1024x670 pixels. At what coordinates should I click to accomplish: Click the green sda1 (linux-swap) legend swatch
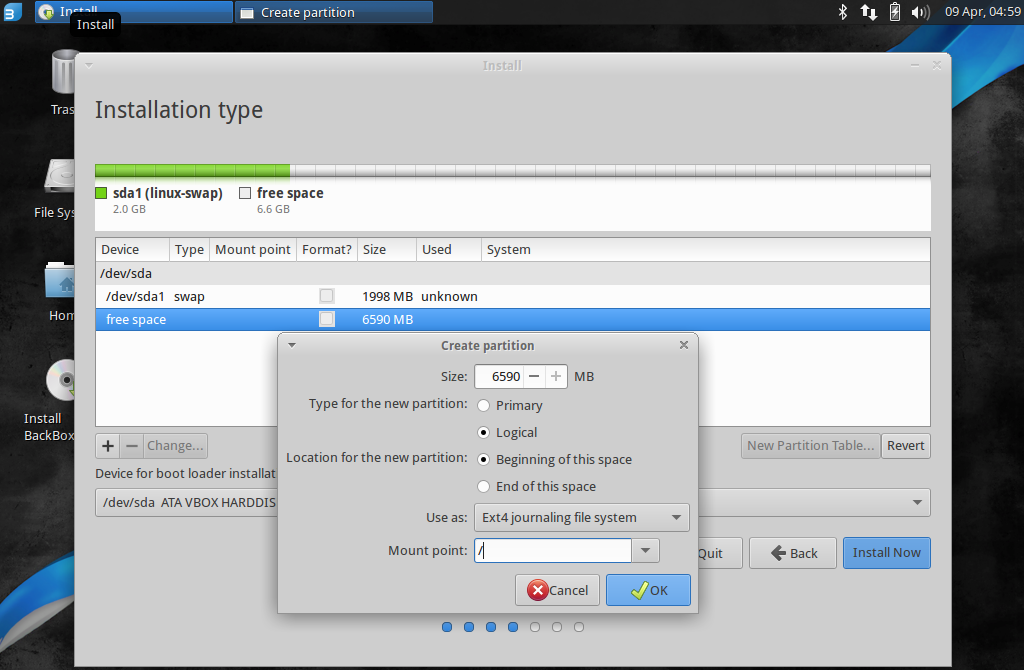101,193
